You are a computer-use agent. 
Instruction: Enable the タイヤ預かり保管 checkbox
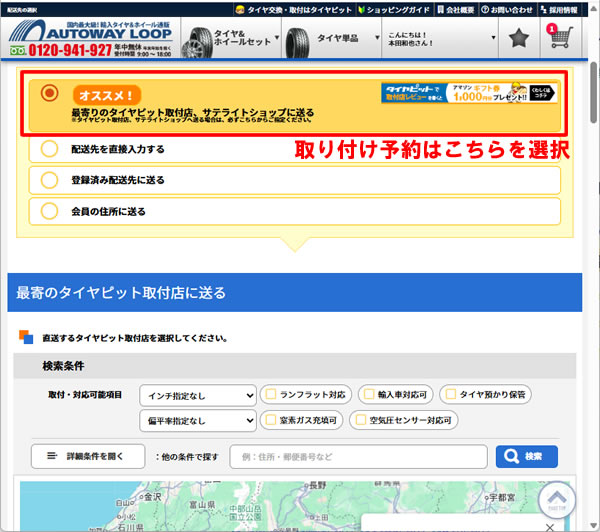pos(449,394)
